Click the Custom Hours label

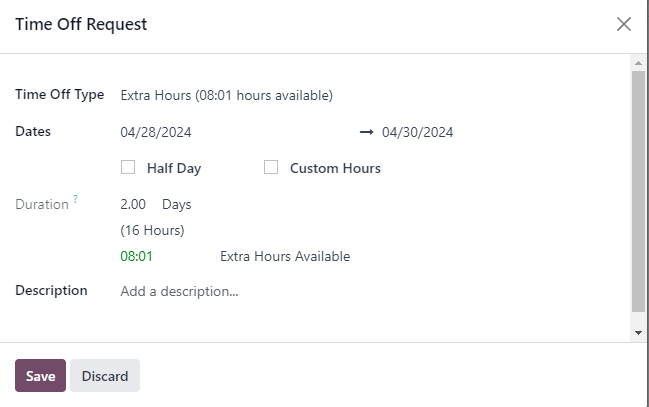335,168
